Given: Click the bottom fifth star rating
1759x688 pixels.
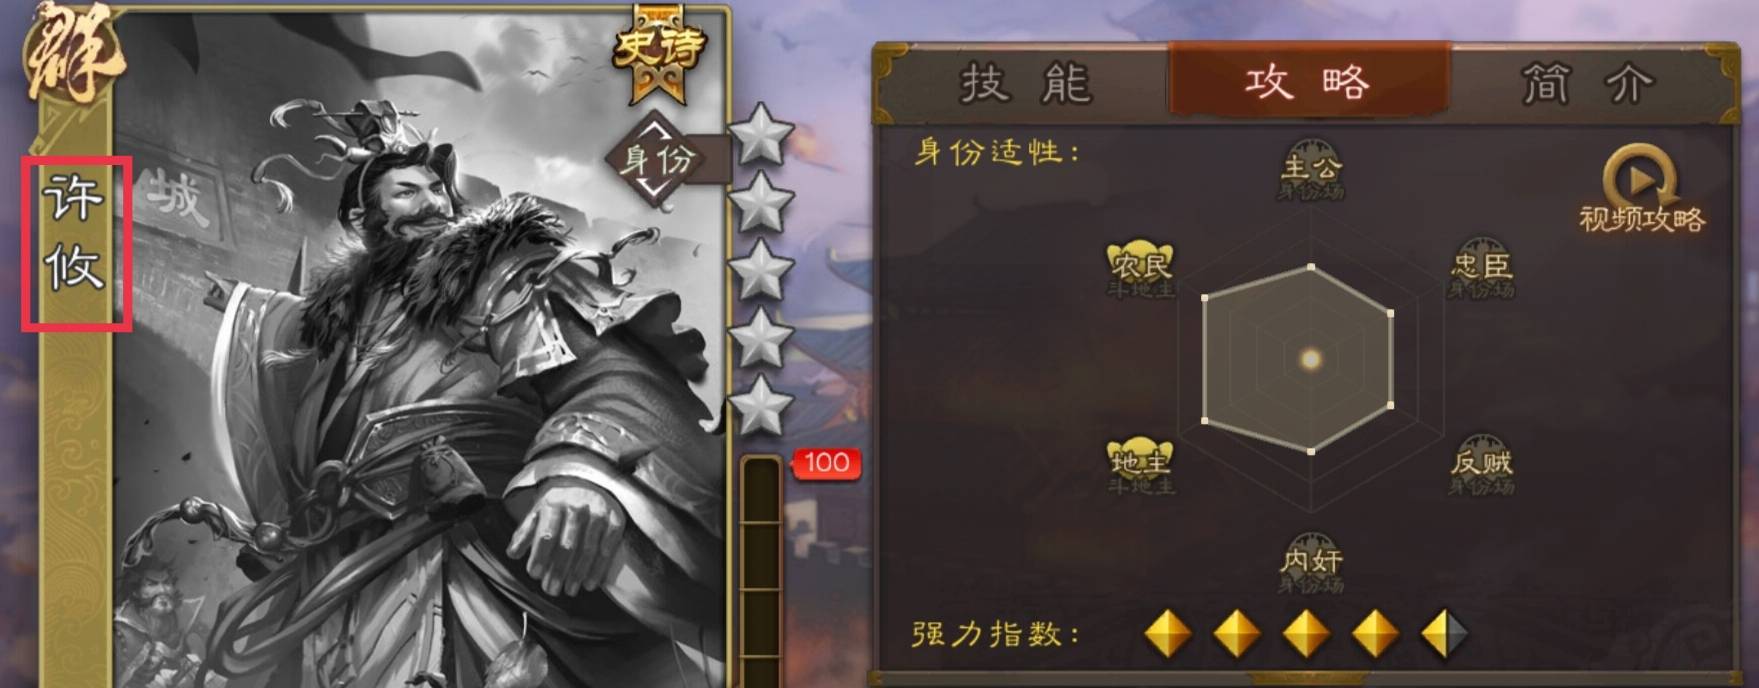Looking at the screenshot, I should coord(761,406).
